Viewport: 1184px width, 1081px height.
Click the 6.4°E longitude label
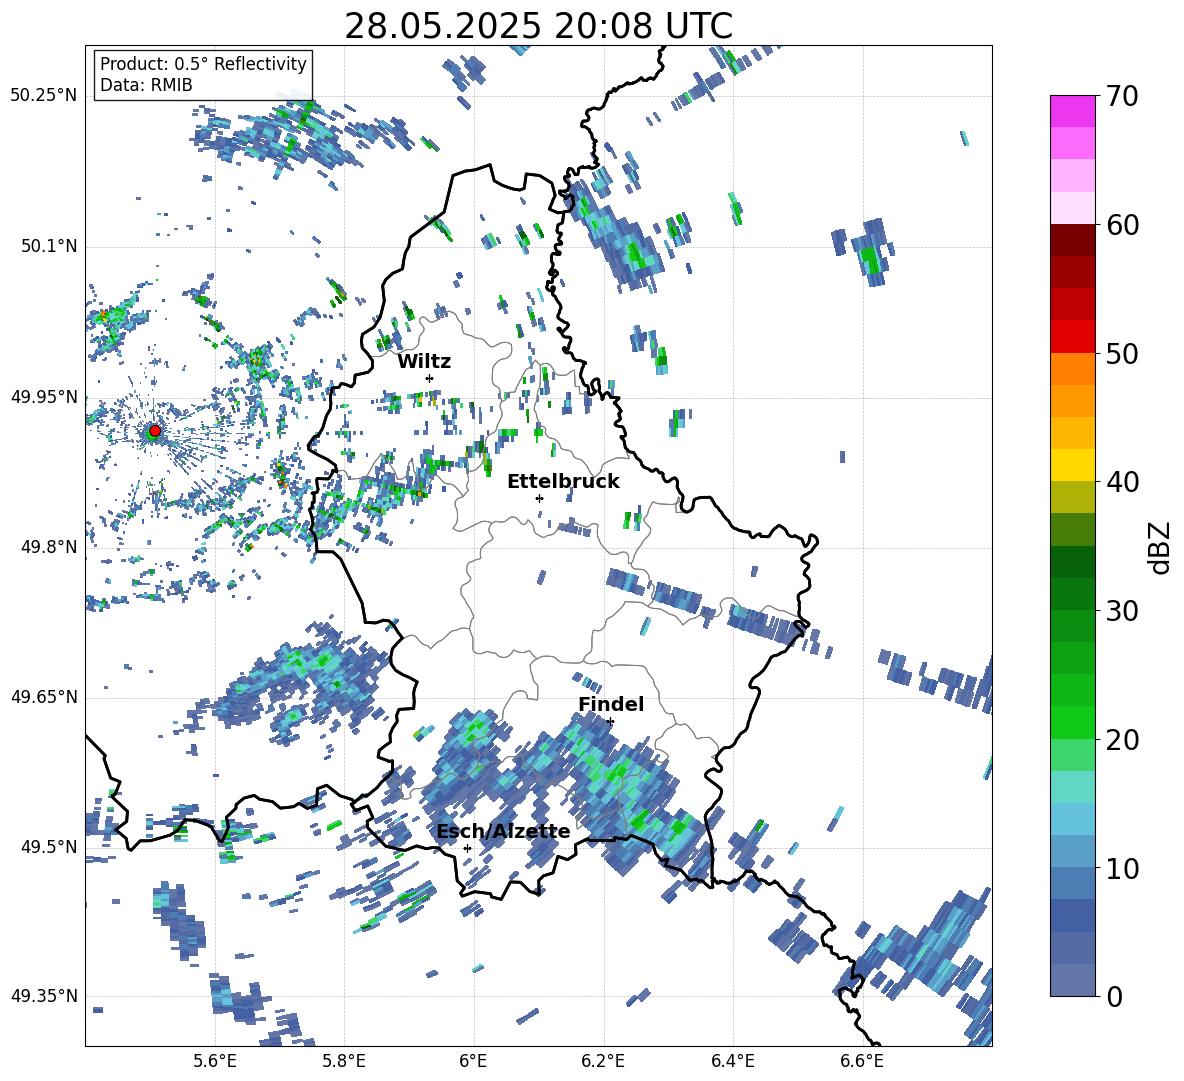pyautogui.click(x=732, y=1061)
